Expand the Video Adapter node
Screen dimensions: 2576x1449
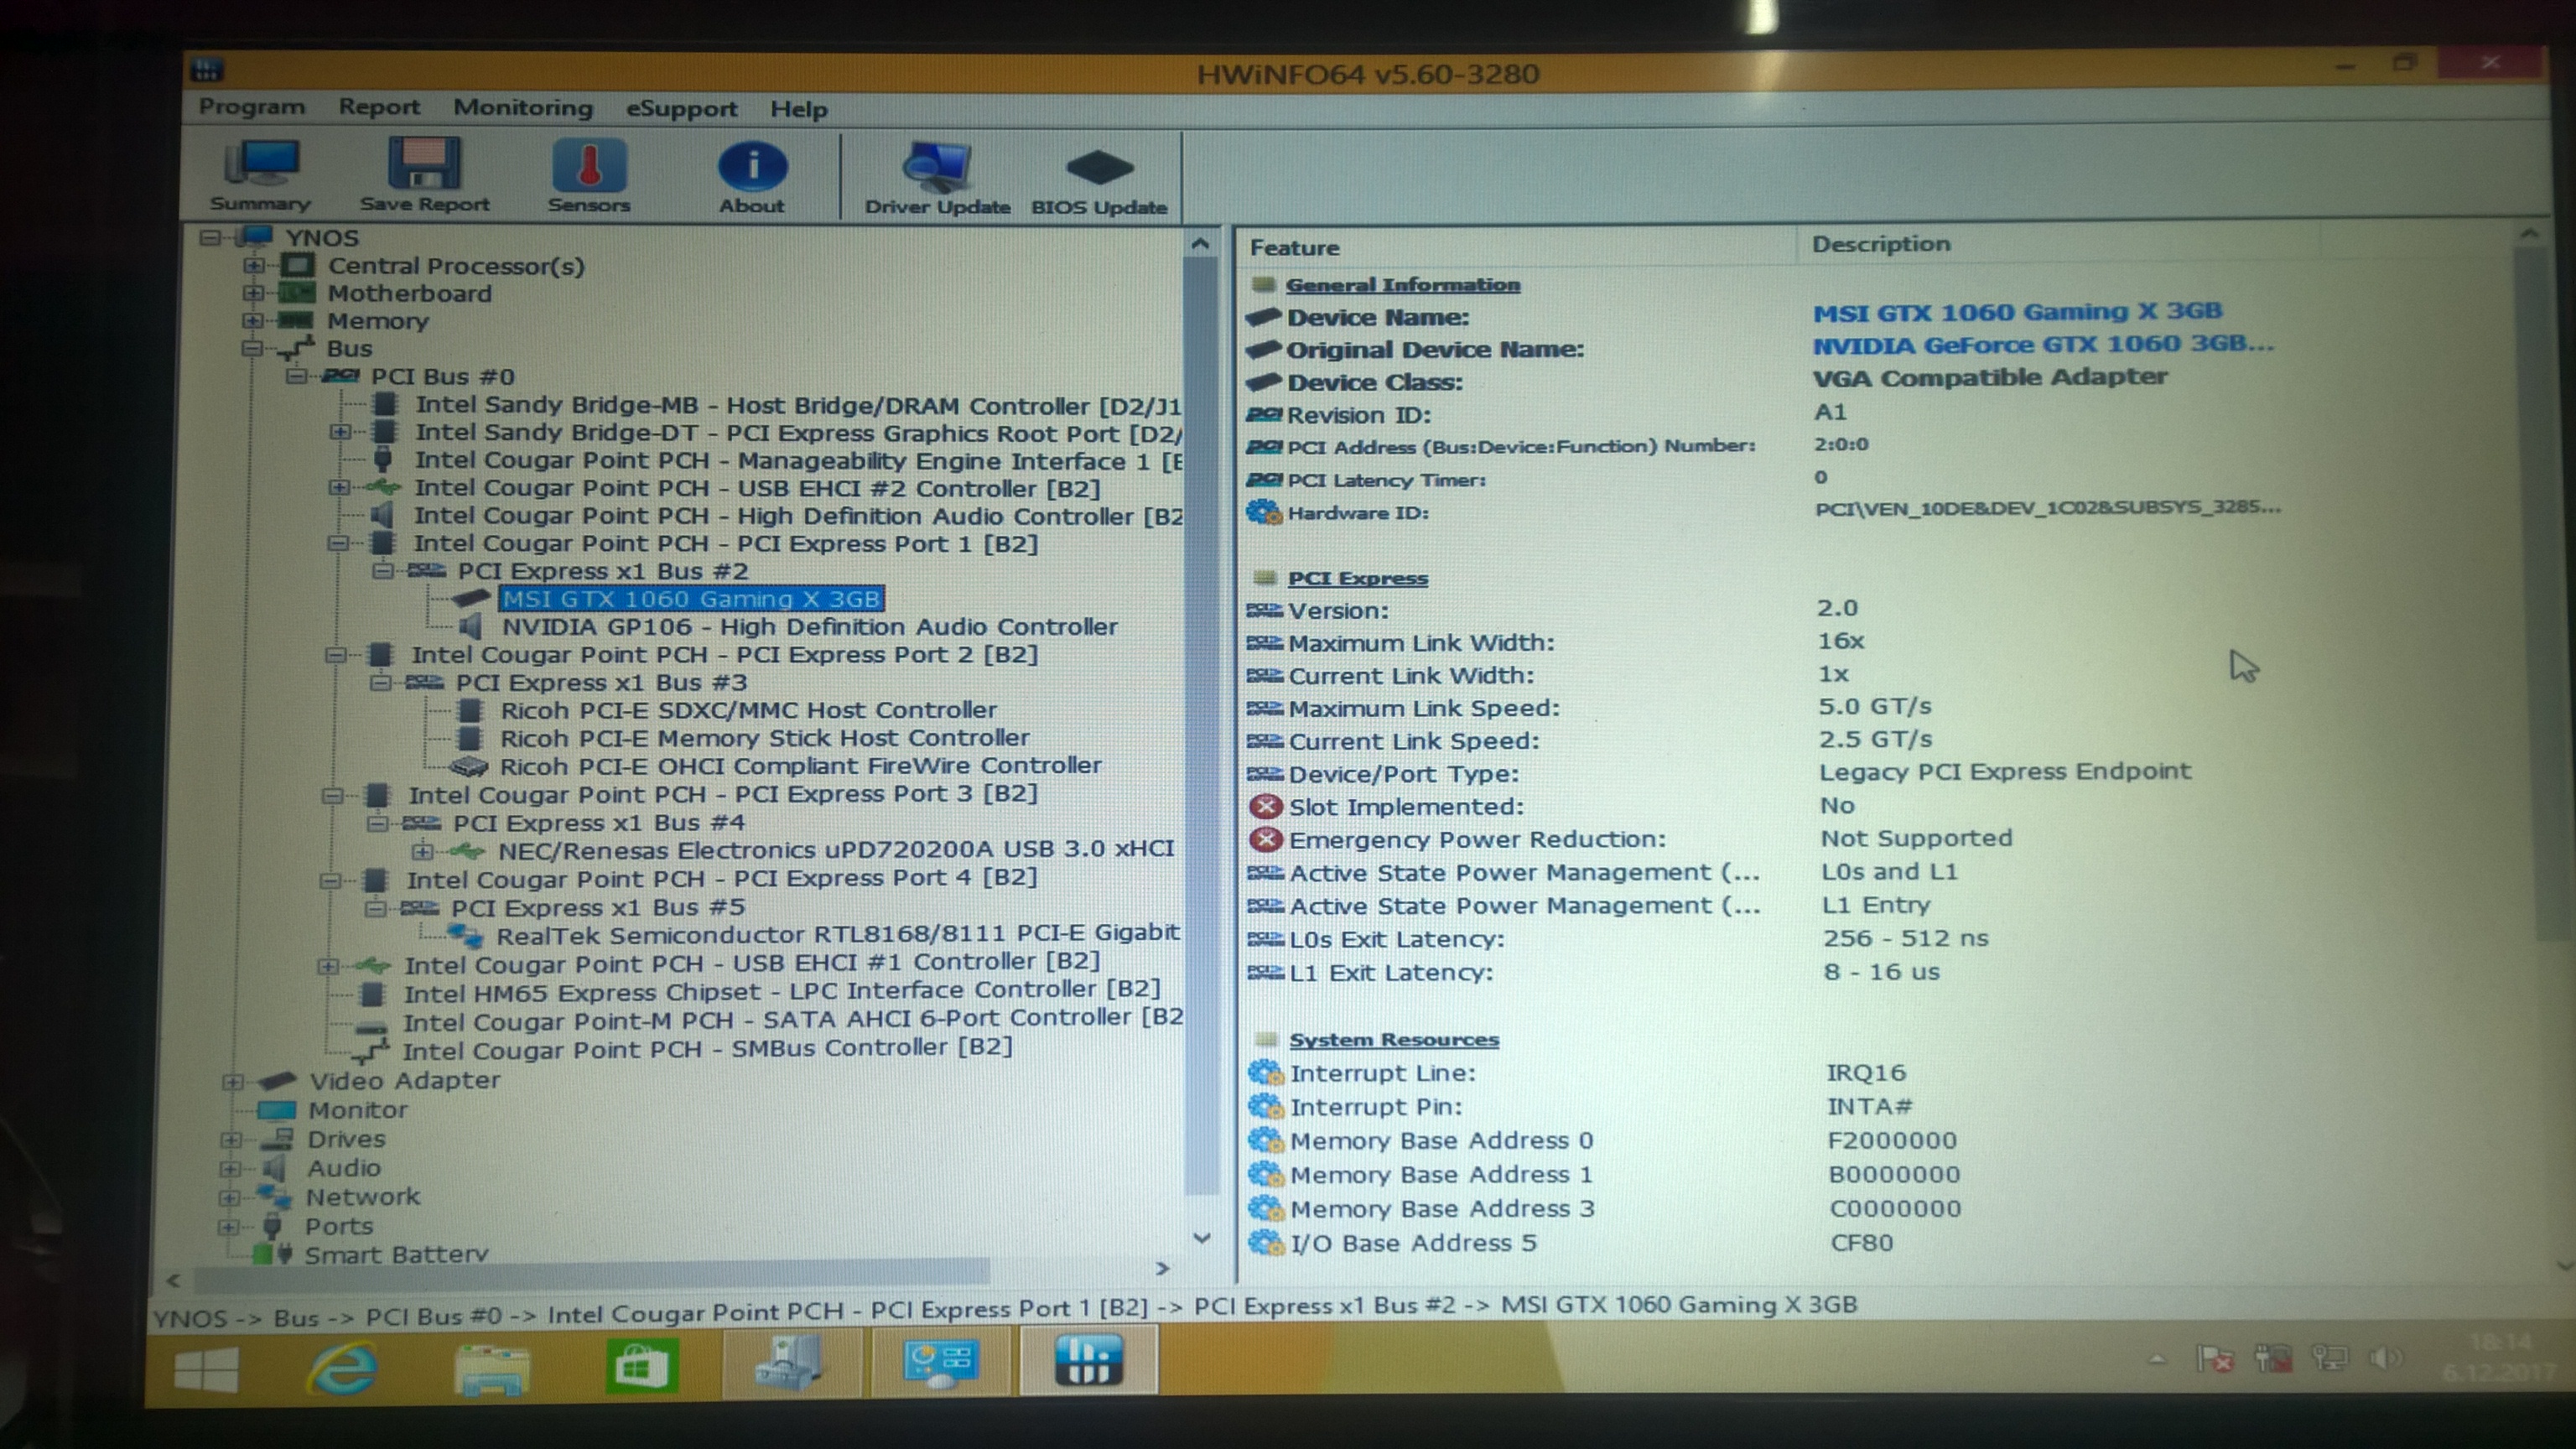click(233, 1082)
